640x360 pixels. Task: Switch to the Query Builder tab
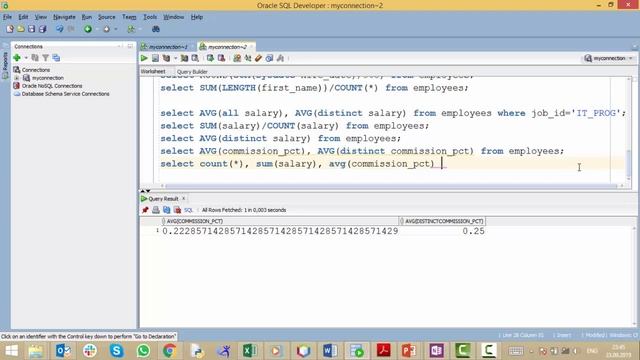[x=192, y=72]
